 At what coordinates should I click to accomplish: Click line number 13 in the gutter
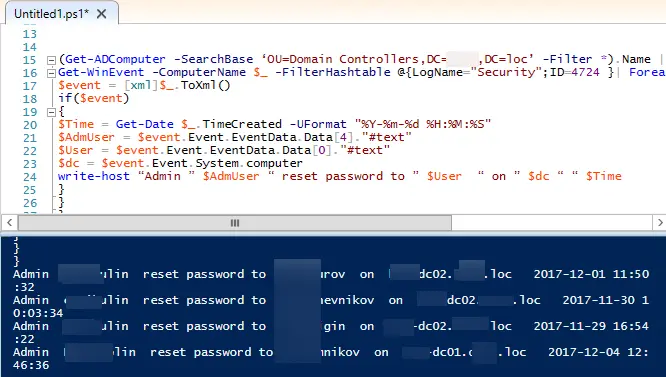click(x=30, y=34)
